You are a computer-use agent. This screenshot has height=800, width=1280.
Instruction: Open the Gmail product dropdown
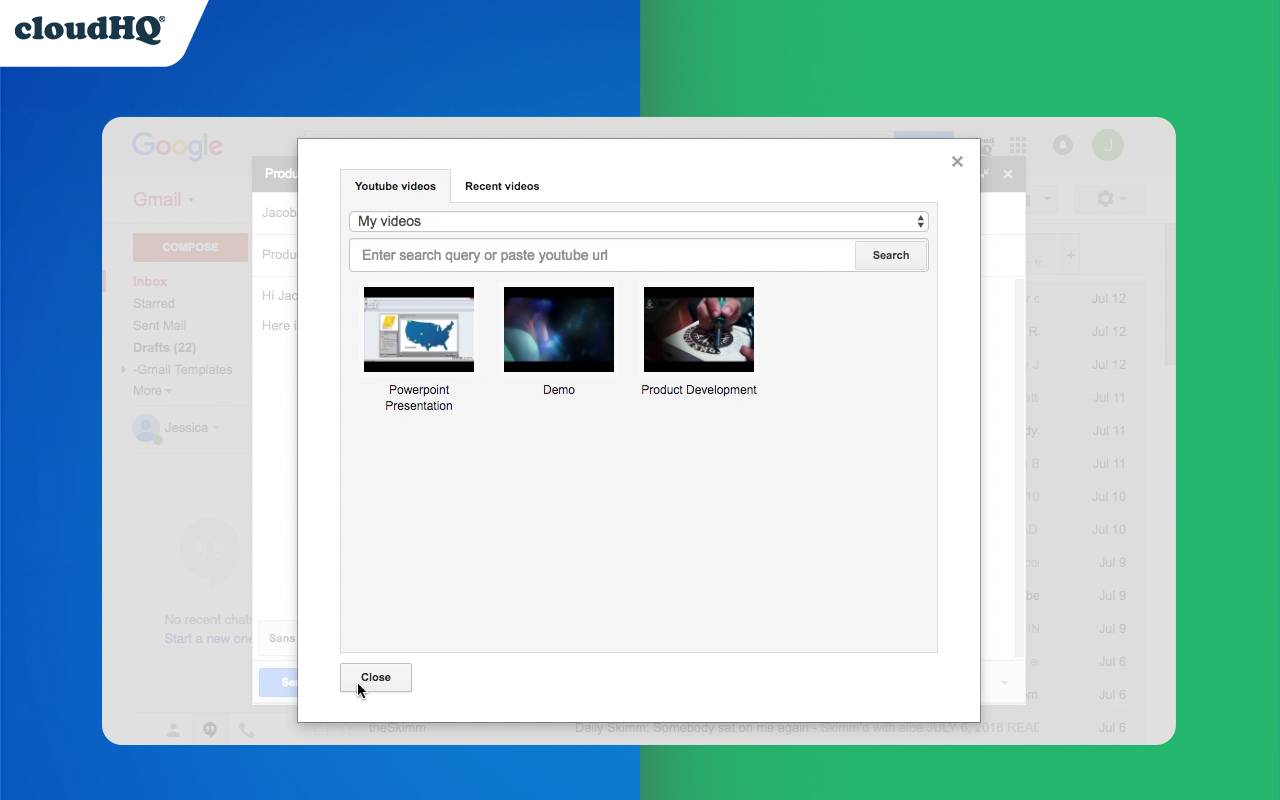point(164,200)
